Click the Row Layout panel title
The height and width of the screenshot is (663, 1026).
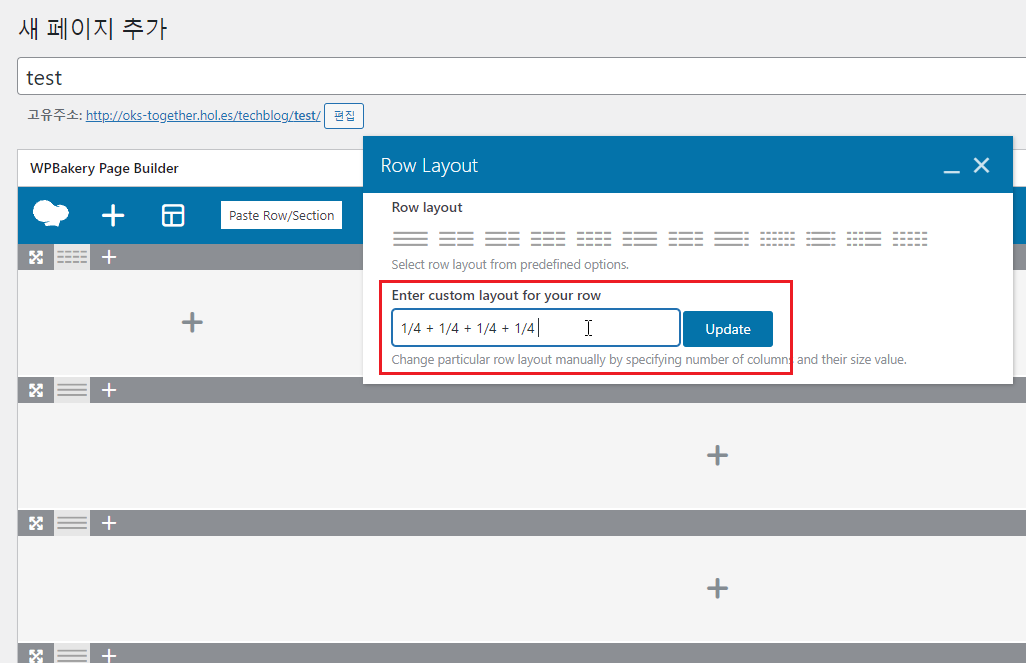coord(429,166)
